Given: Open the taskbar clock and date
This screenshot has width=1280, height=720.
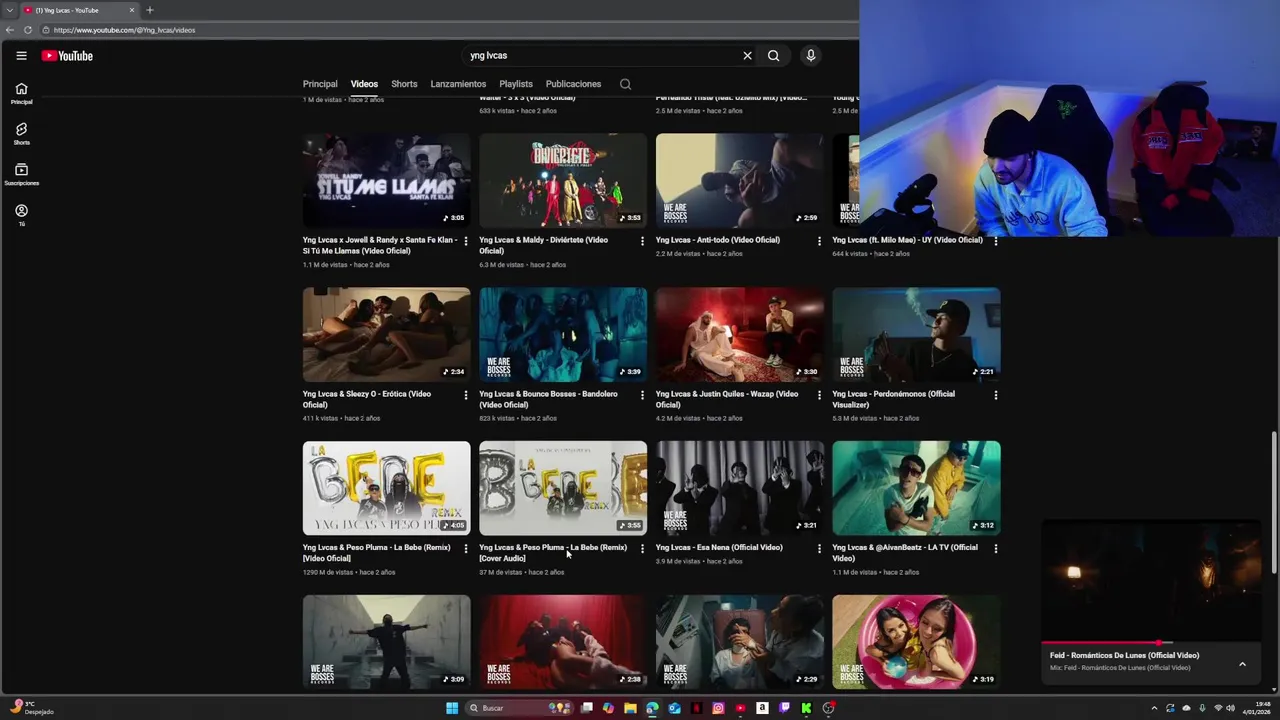Looking at the screenshot, I should point(1257,708).
